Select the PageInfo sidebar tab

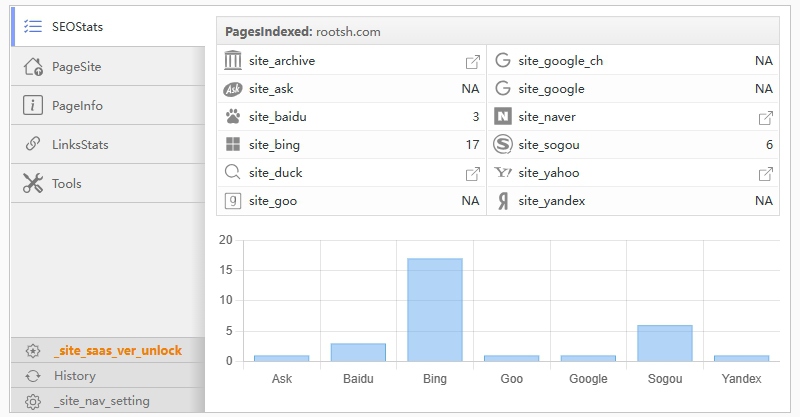[77, 106]
